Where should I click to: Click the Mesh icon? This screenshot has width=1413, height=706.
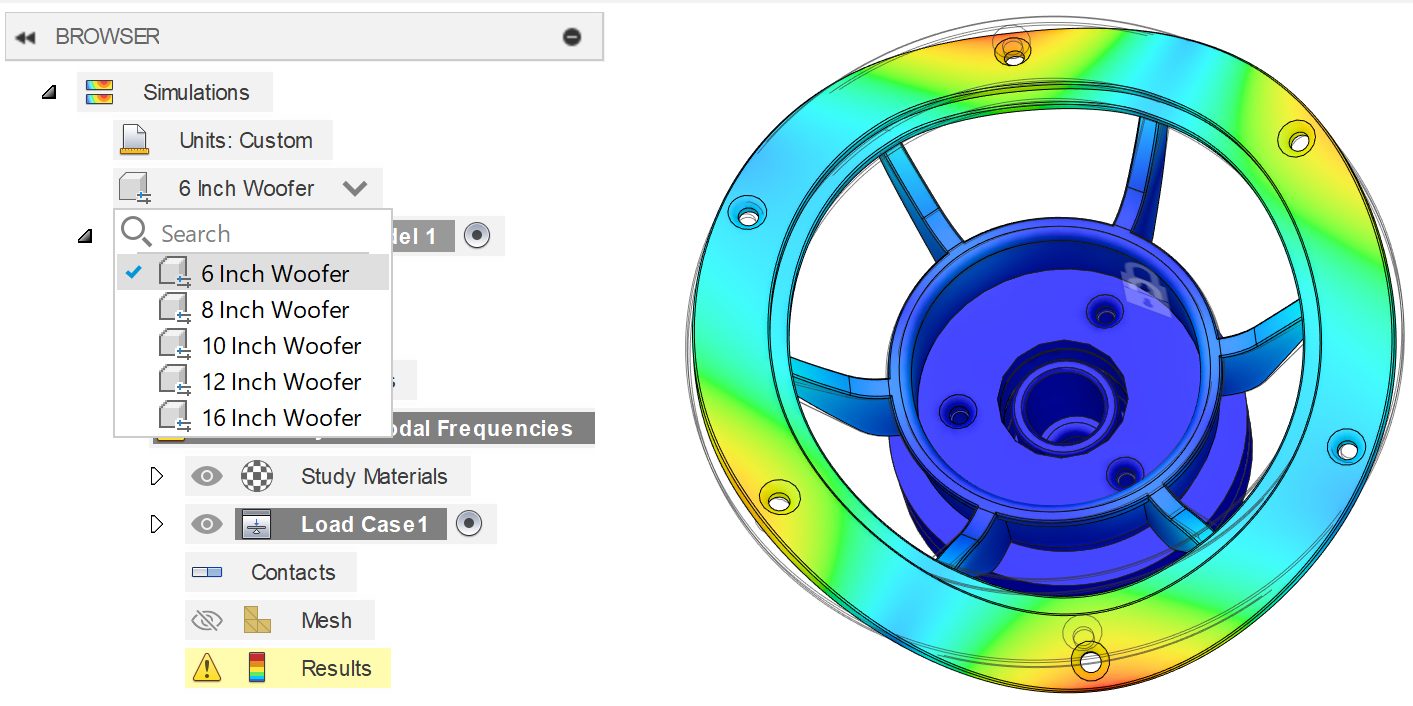click(x=257, y=620)
